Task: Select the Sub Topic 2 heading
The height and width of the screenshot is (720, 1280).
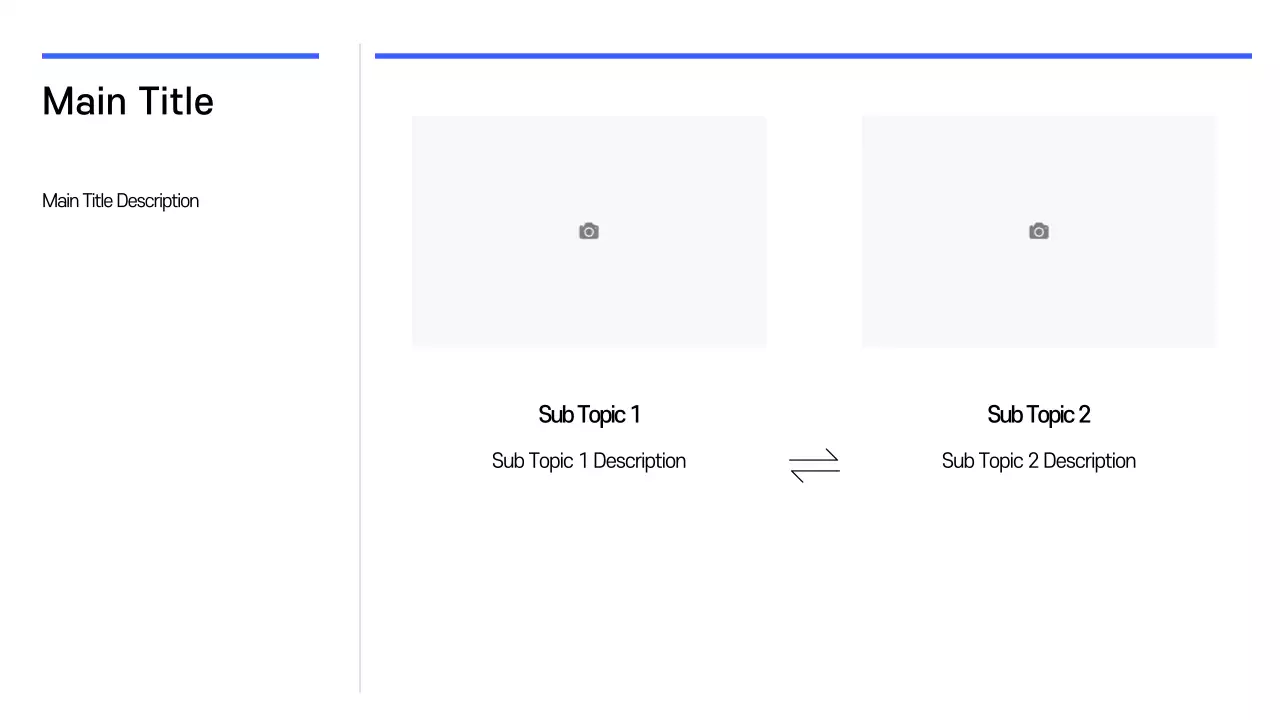Action: [x=1038, y=415]
